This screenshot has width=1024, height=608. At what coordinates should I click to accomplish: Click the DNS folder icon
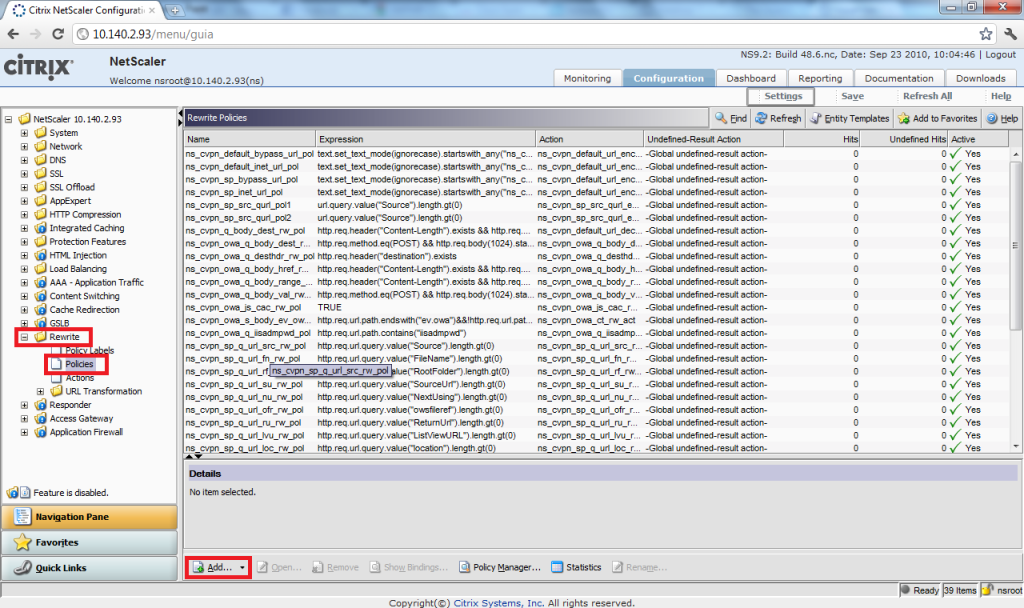coord(40,160)
